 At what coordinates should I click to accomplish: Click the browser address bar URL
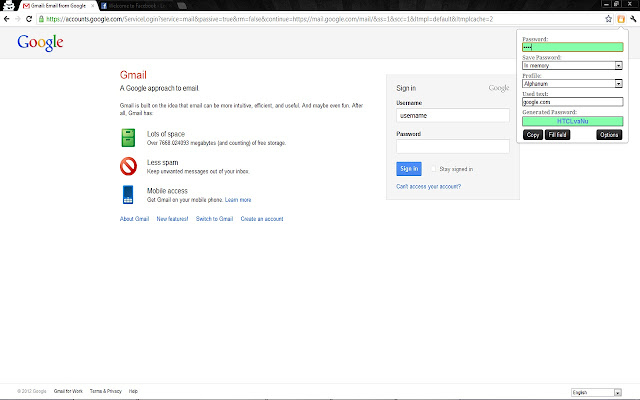tap(269, 19)
